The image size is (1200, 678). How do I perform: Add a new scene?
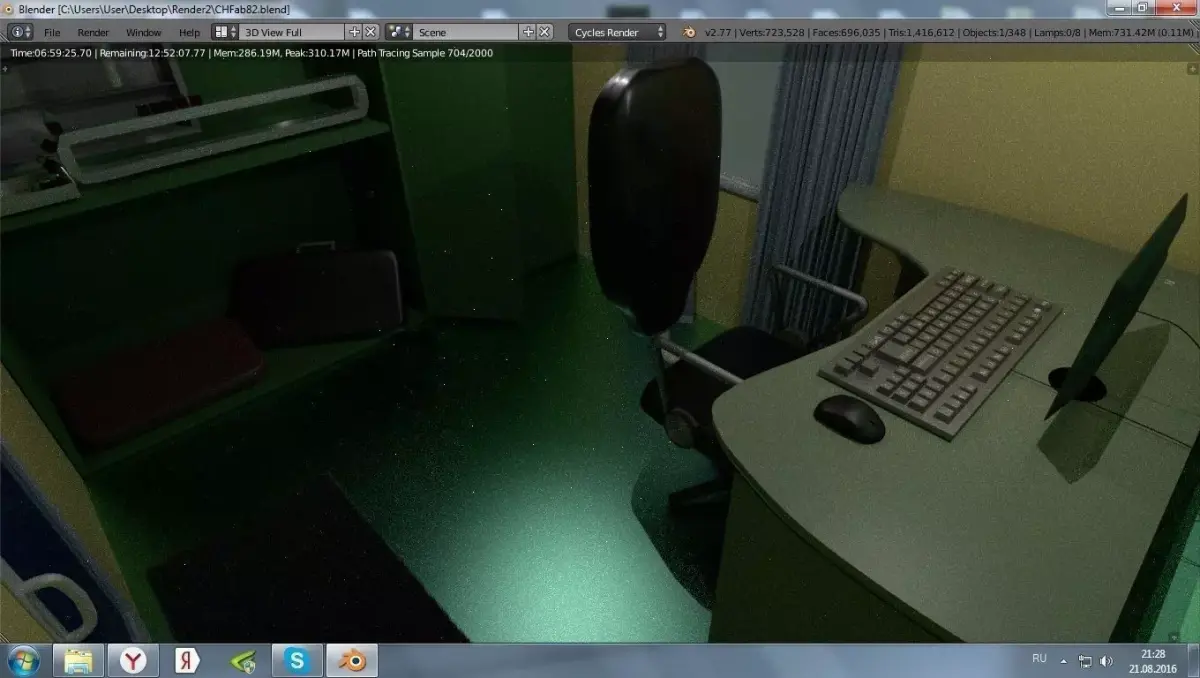pos(529,32)
